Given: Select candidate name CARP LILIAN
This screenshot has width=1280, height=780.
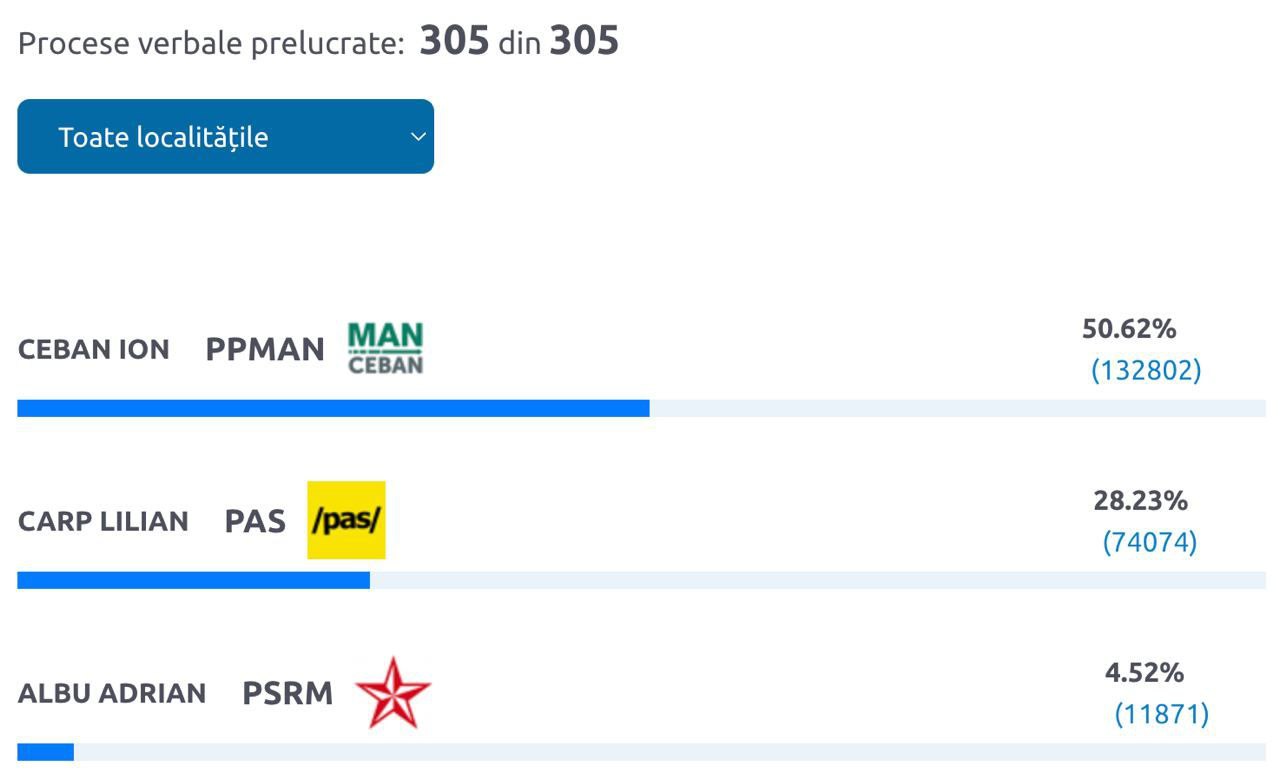Looking at the screenshot, I should pyautogui.click(x=103, y=522).
